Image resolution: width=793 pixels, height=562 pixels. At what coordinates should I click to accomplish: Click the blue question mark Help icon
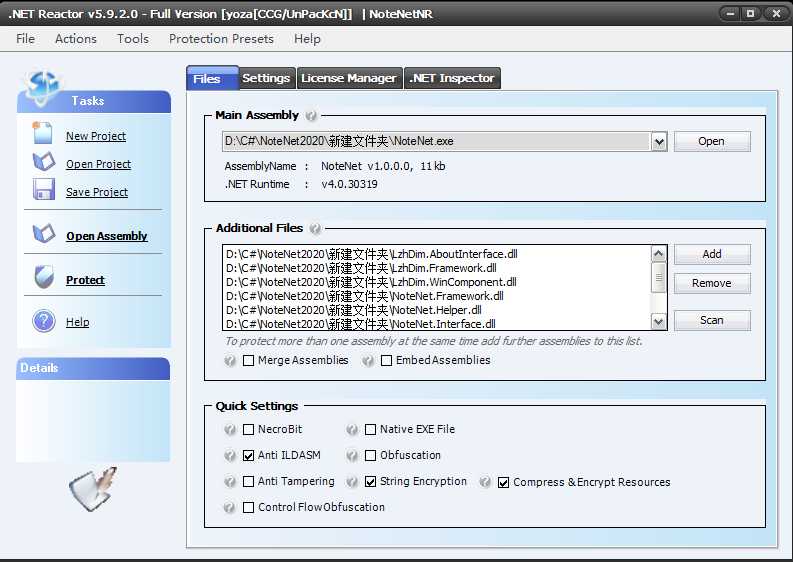click(44, 321)
